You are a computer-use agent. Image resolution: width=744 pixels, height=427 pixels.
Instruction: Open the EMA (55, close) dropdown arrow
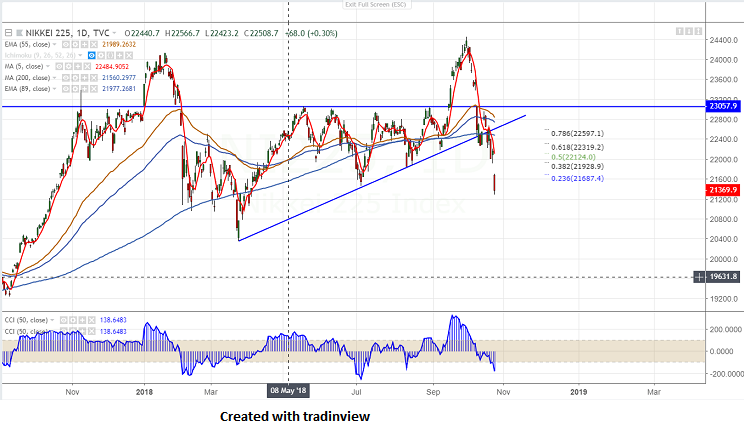pyautogui.click(x=54, y=44)
